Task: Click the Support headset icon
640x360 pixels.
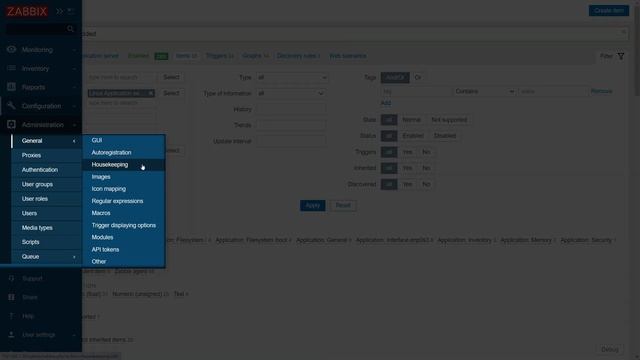Action: click(11, 278)
